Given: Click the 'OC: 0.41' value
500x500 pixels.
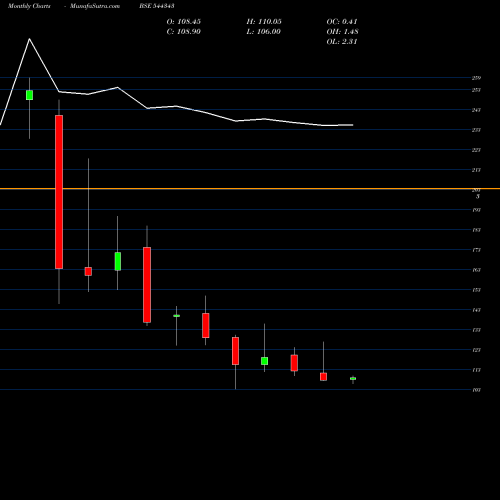Looking at the screenshot, I should pos(342,22).
